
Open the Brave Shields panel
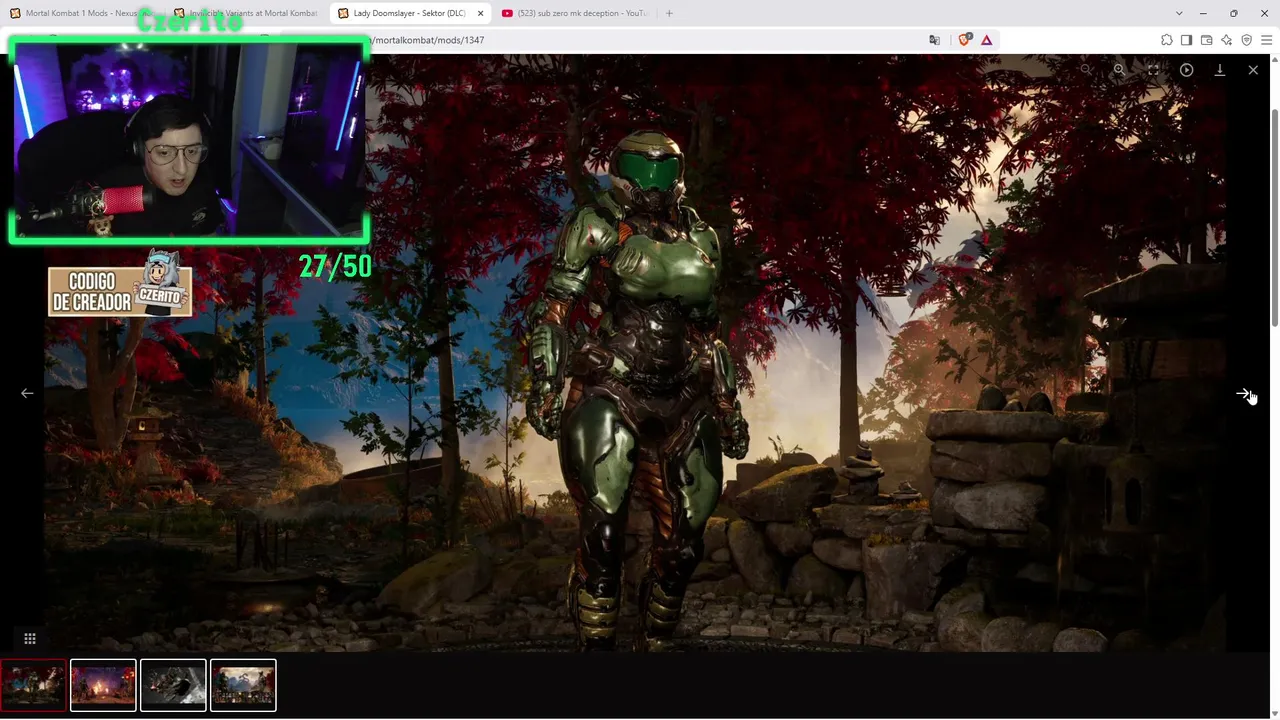[965, 40]
